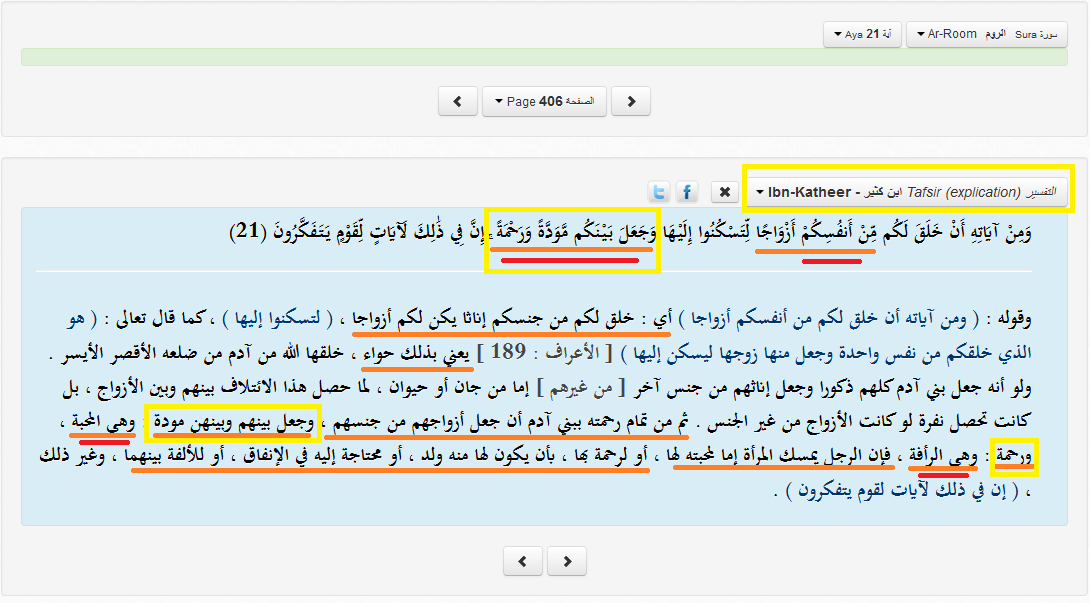The image size is (1090, 603).
Task: Share the verse on Facebook
Action: coord(687,192)
